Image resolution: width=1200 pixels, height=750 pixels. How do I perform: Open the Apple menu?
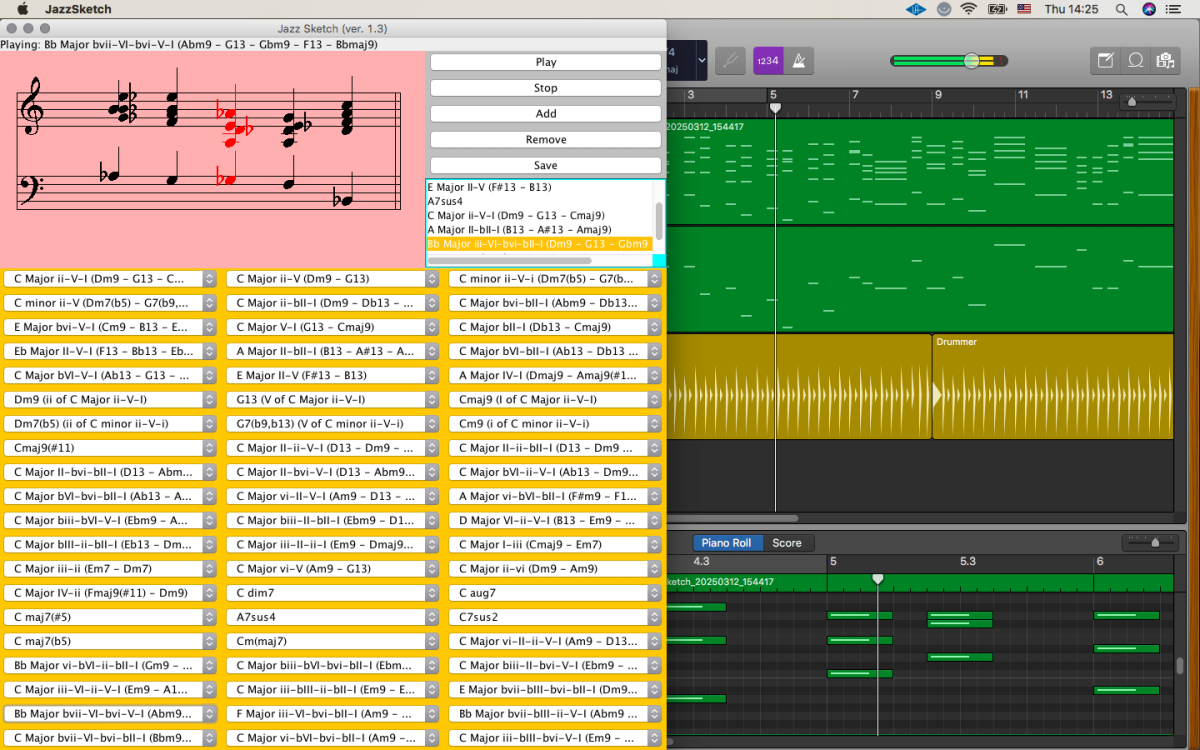coord(22,9)
